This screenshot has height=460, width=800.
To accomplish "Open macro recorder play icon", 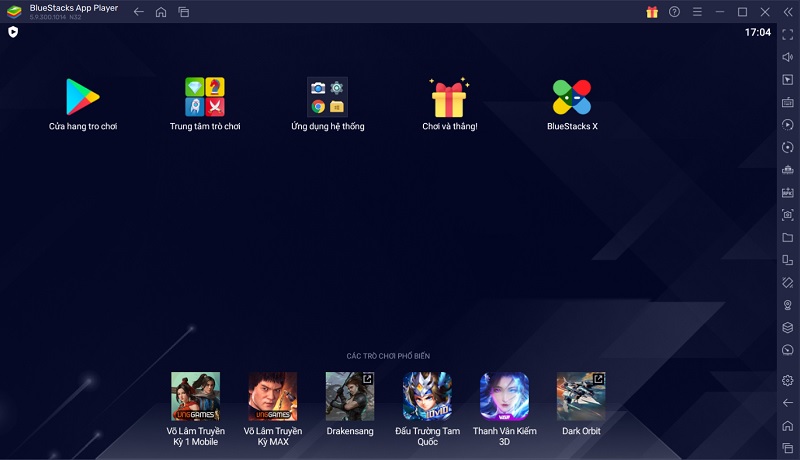I will click(x=788, y=124).
